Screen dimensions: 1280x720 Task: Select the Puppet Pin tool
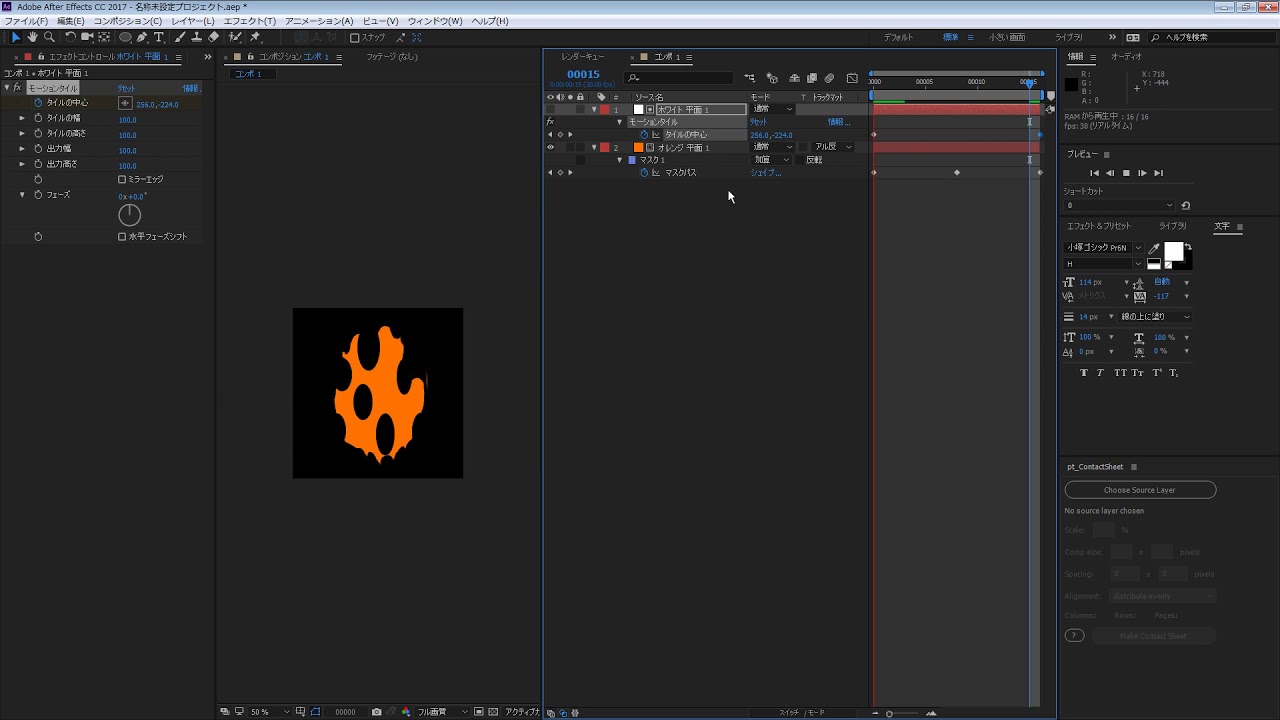255,37
